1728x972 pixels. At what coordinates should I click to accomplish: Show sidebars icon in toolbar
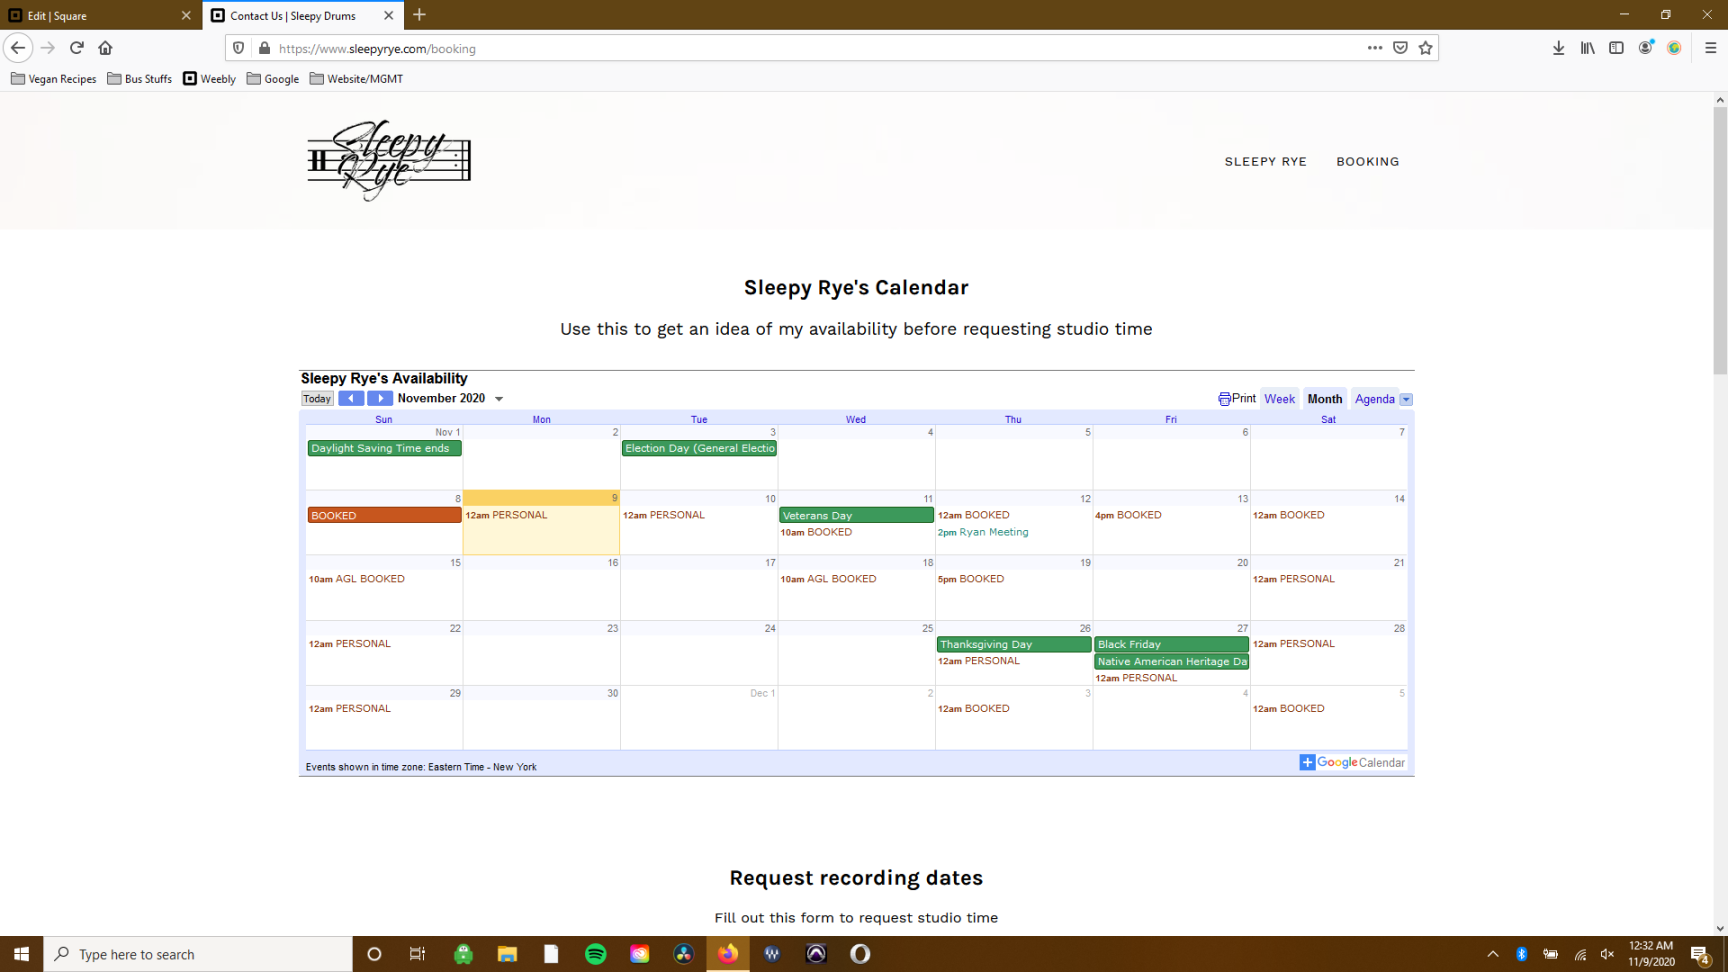pyautogui.click(x=1616, y=48)
